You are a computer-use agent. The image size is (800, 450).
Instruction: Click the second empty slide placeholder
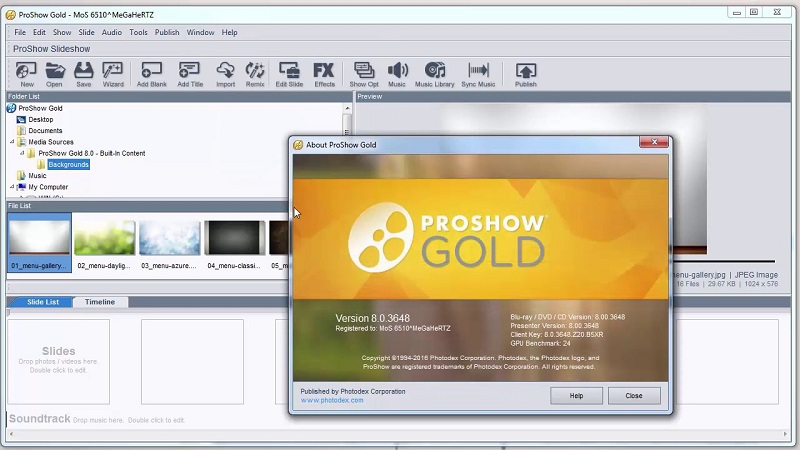pos(192,362)
